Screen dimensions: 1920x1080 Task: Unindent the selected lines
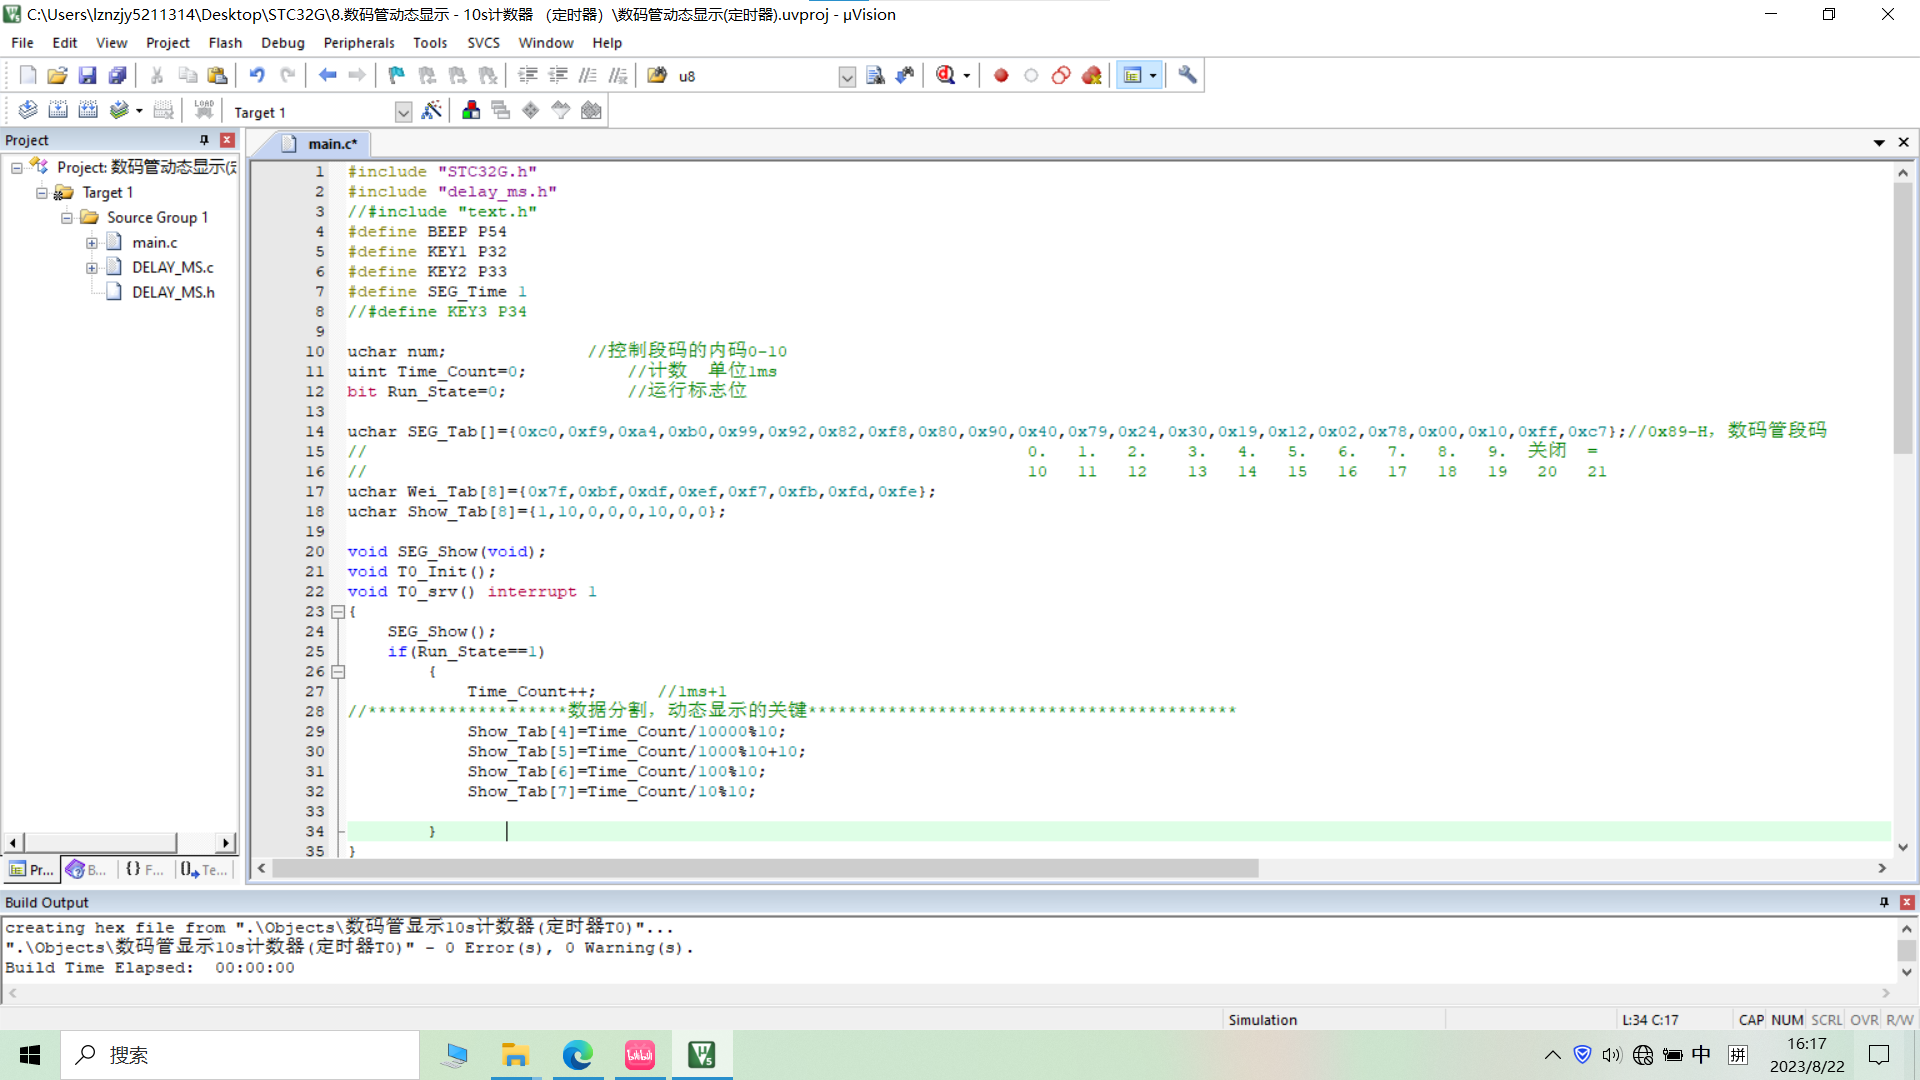(x=558, y=75)
